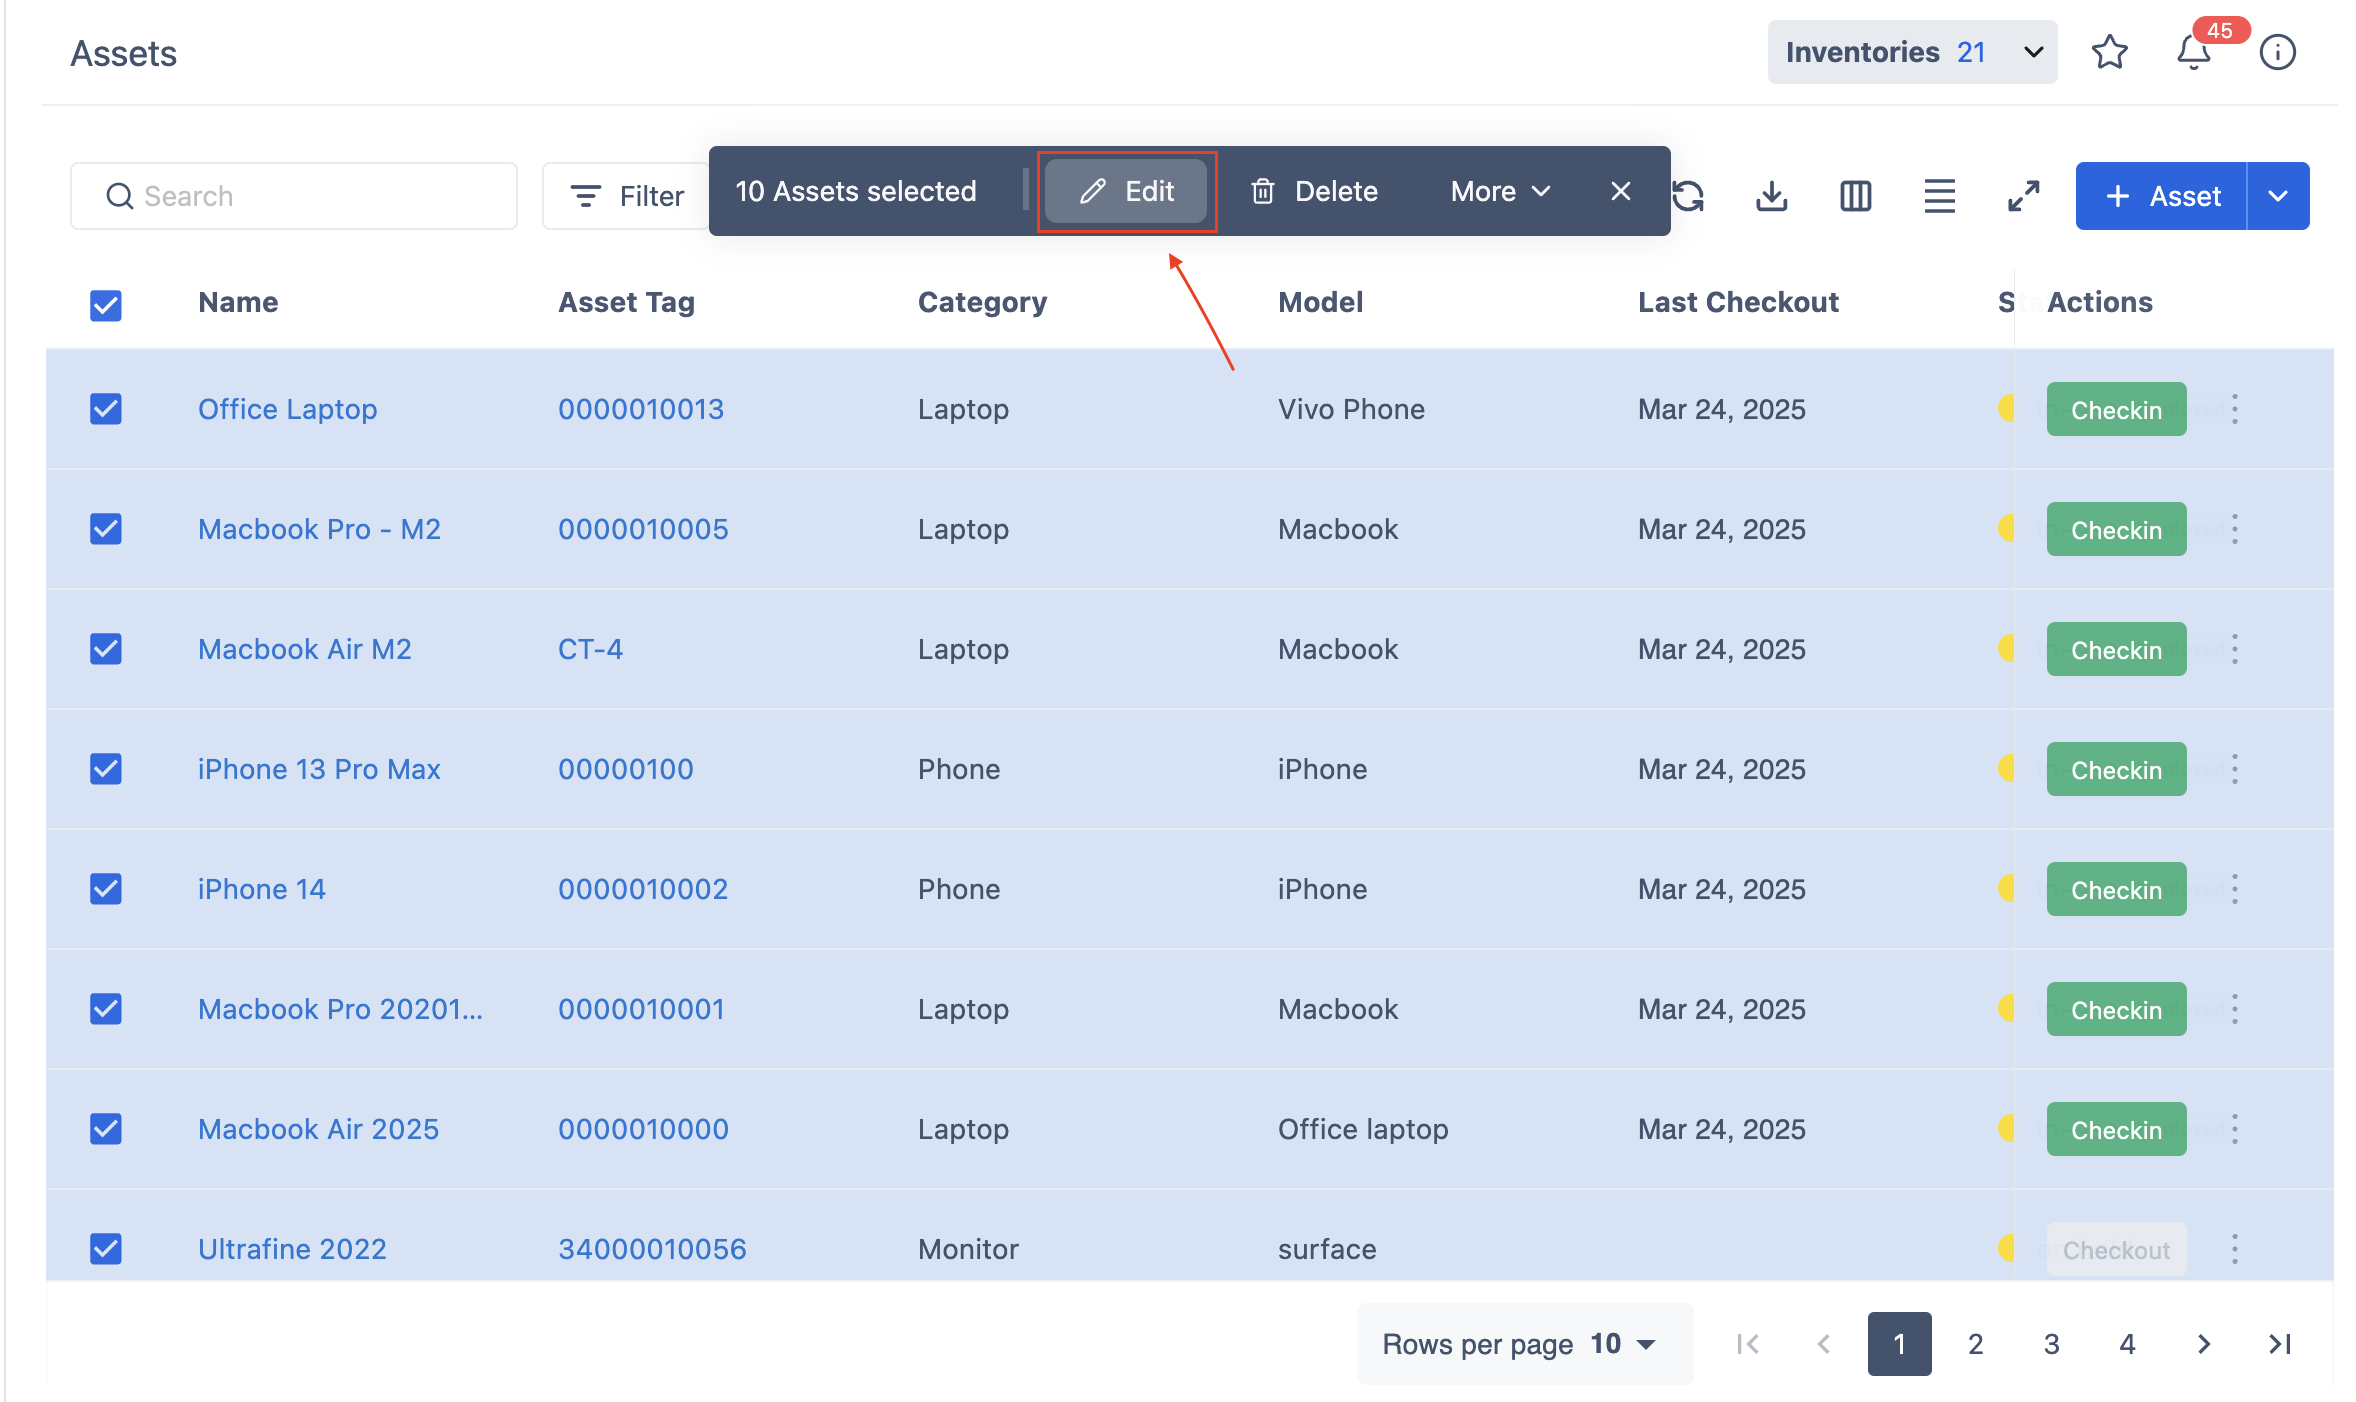Uncheck the select-all header checkbox
Image resolution: width=2356 pixels, height=1402 pixels.
click(106, 305)
